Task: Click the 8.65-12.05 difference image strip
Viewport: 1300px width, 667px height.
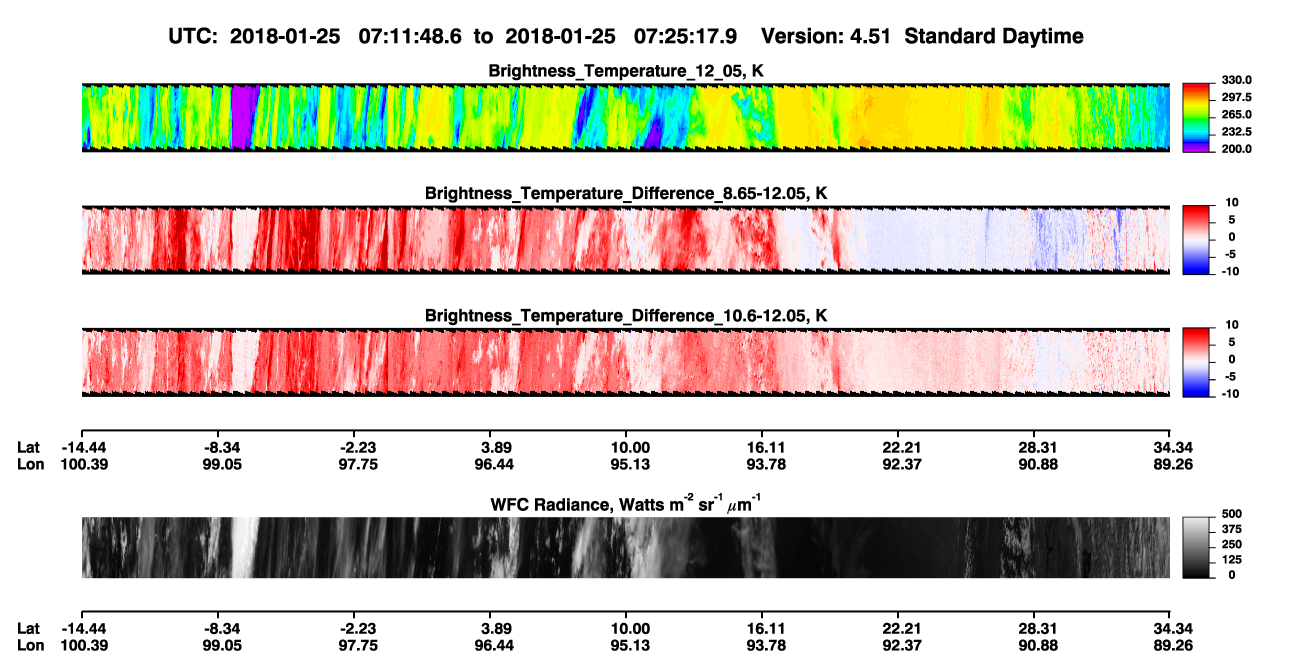Action: point(625,240)
